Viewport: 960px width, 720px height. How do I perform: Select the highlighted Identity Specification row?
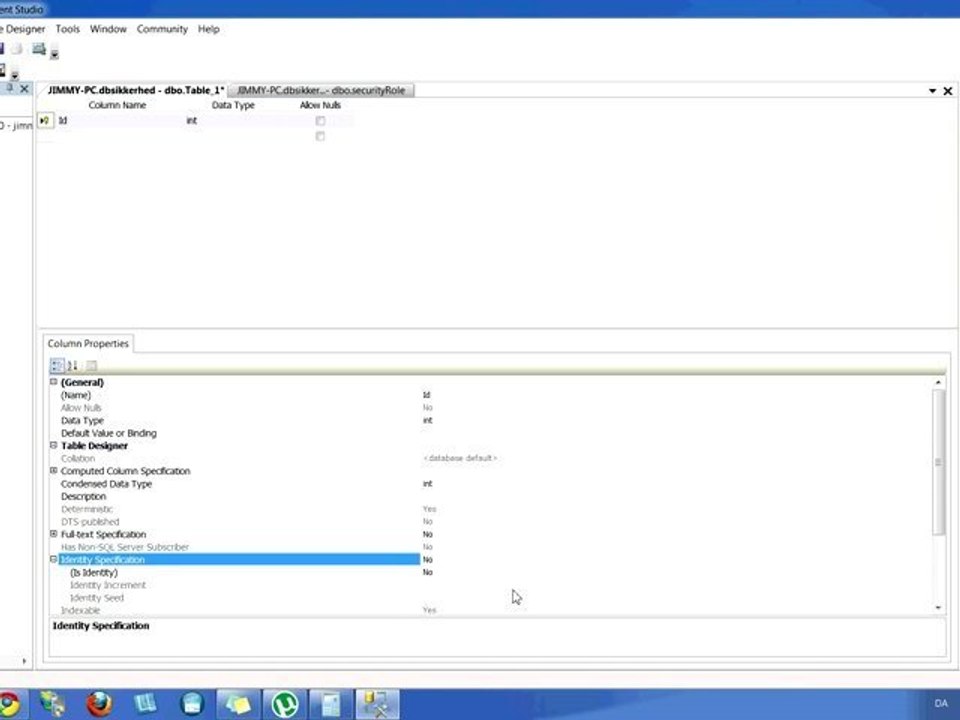pos(239,560)
